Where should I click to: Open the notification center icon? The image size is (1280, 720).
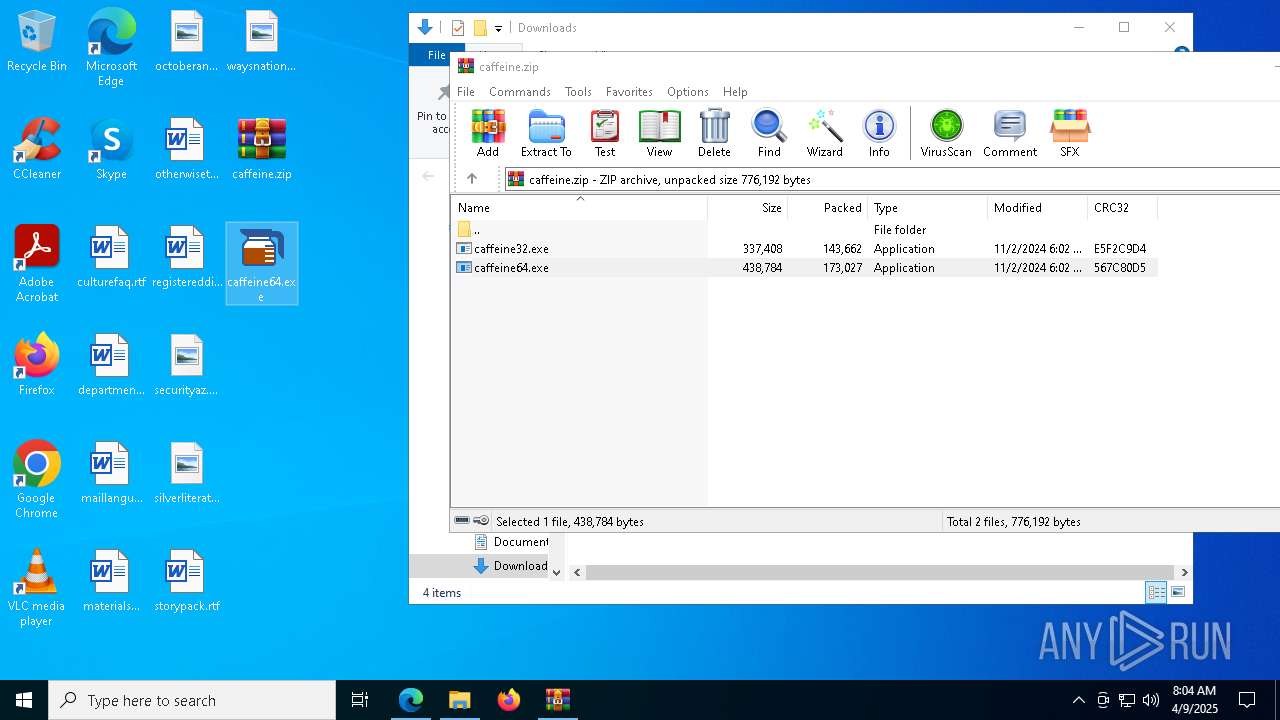1247,700
